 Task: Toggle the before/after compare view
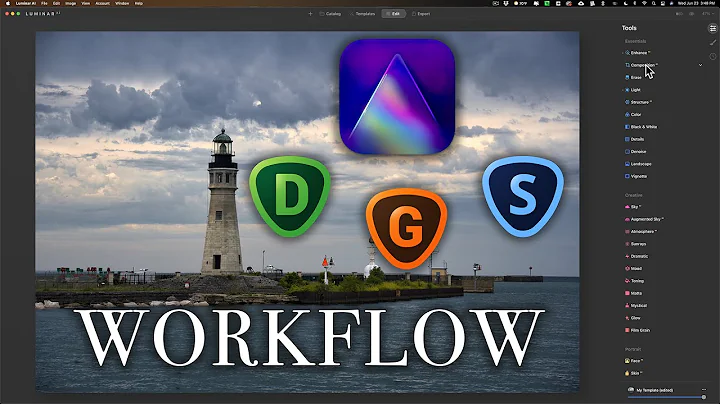click(x=680, y=14)
